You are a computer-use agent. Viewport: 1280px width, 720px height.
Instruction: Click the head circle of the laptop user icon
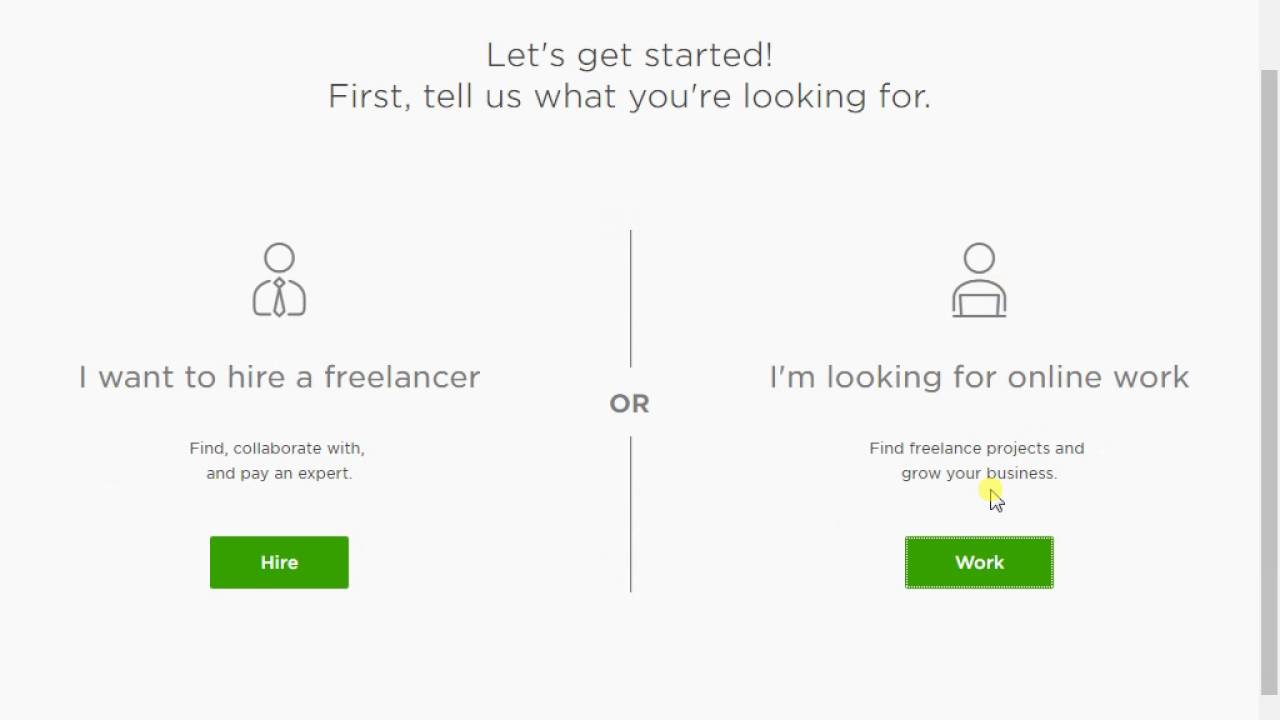click(x=979, y=258)
